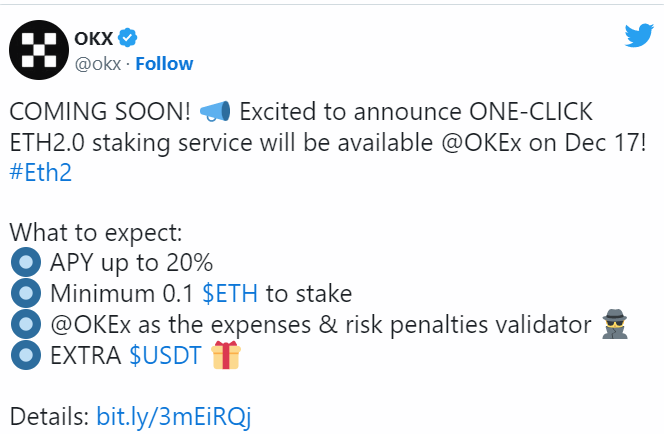
Task: Follow the OKX account
Action: pos(164,64)
